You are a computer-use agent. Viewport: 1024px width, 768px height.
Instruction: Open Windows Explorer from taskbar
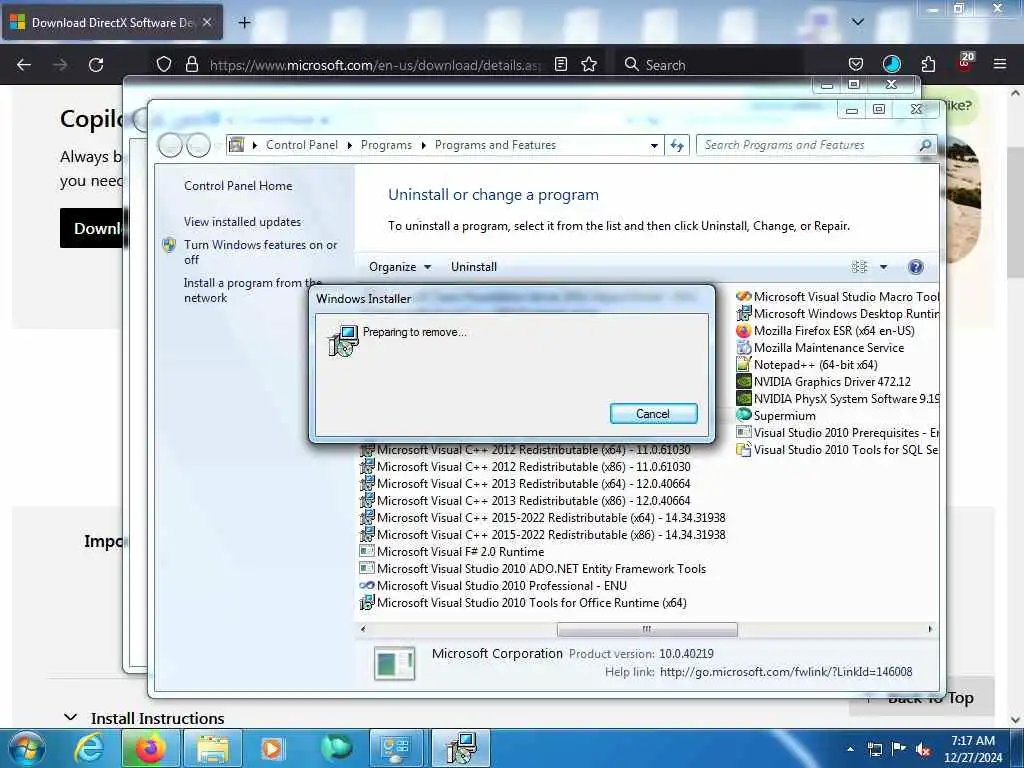pos(213,748)
